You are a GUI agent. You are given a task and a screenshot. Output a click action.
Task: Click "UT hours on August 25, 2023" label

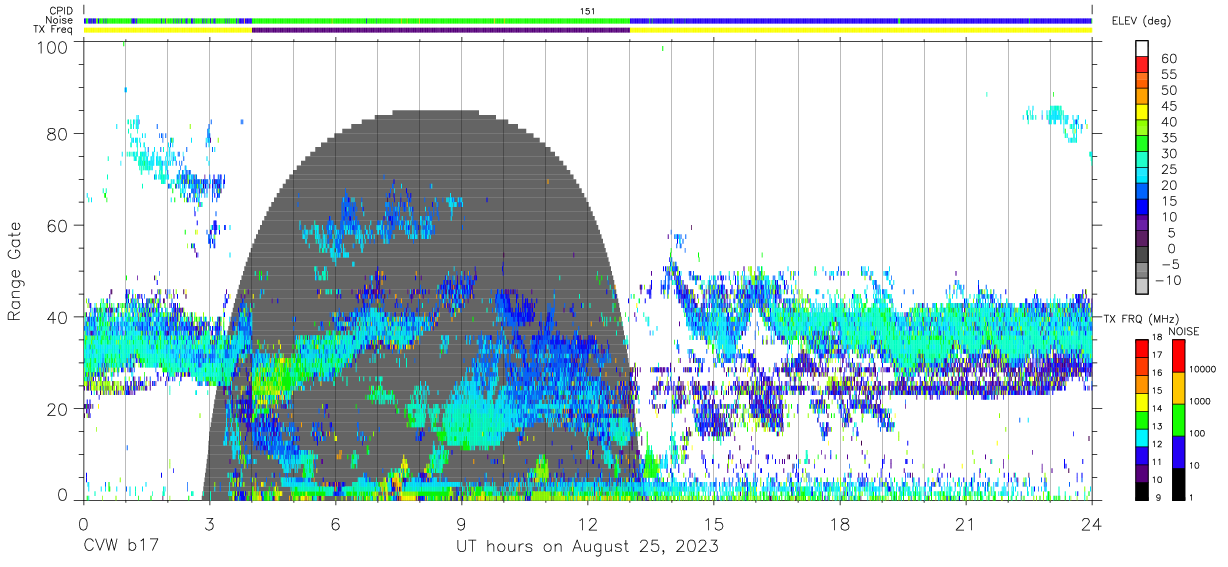587,546
